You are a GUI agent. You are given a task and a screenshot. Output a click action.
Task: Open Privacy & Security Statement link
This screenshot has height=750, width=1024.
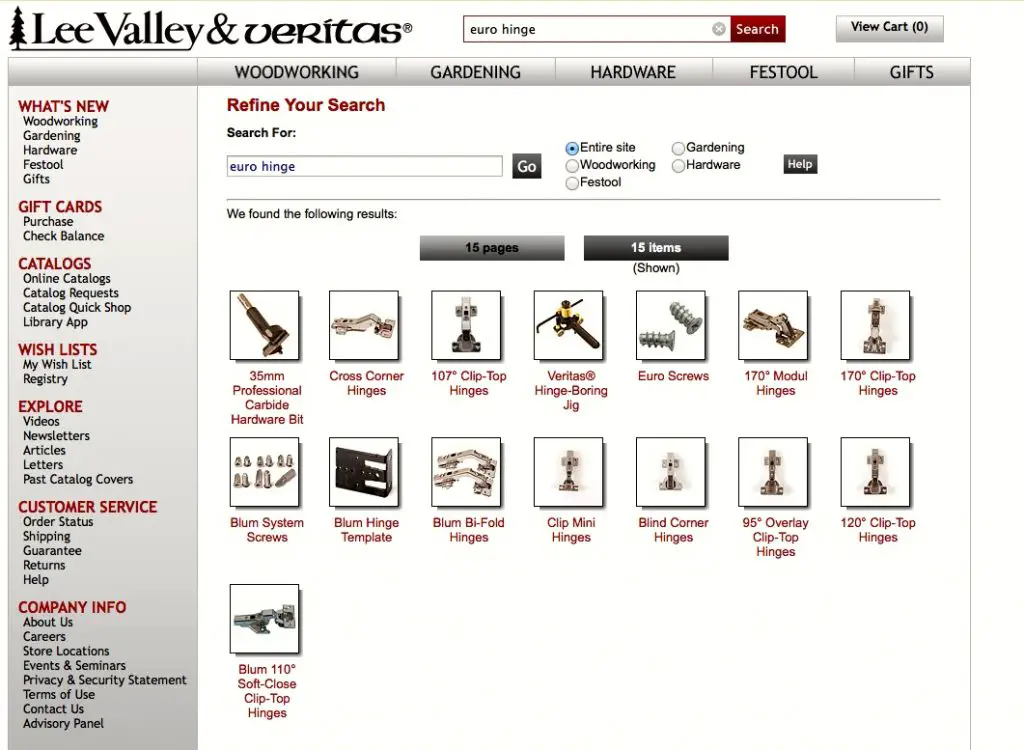click(x=104, y=680)
